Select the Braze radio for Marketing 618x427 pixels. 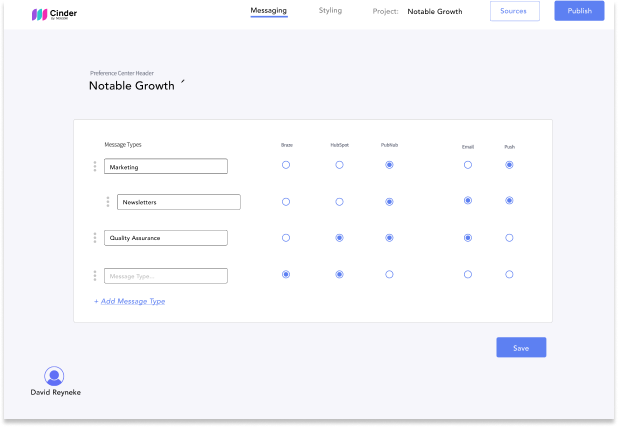coord(286,165)
